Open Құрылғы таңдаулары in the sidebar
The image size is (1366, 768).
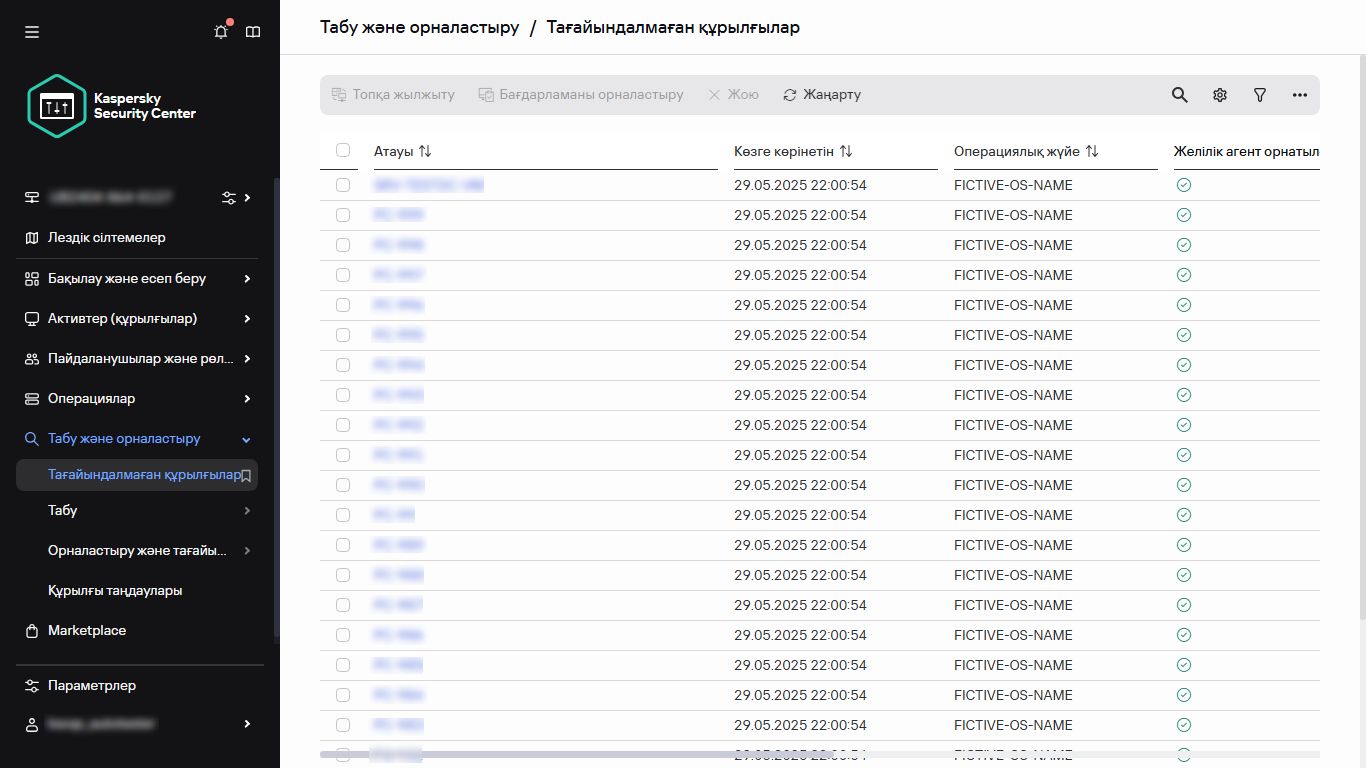[x=115, y=590]
